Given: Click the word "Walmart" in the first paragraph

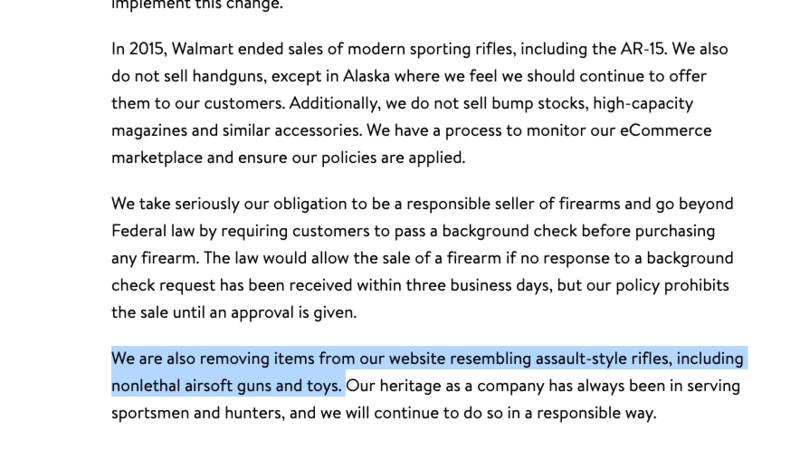Looking at the screenshot, I should click(x=203, y=49).
